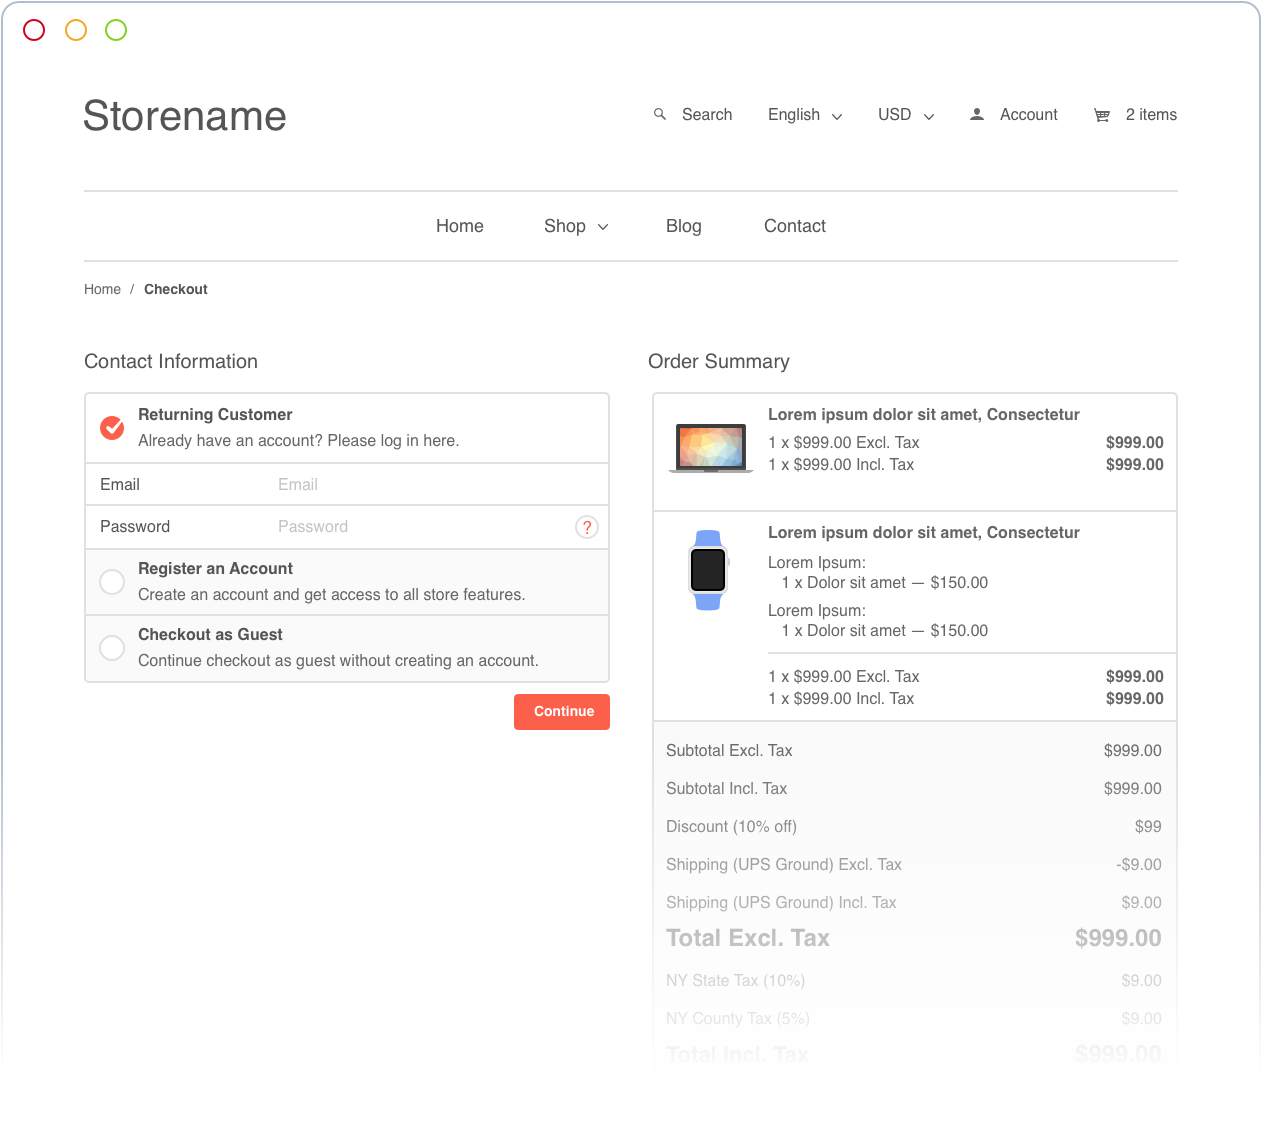Click the Home breadcrumb link

click(x=102, y=289)
